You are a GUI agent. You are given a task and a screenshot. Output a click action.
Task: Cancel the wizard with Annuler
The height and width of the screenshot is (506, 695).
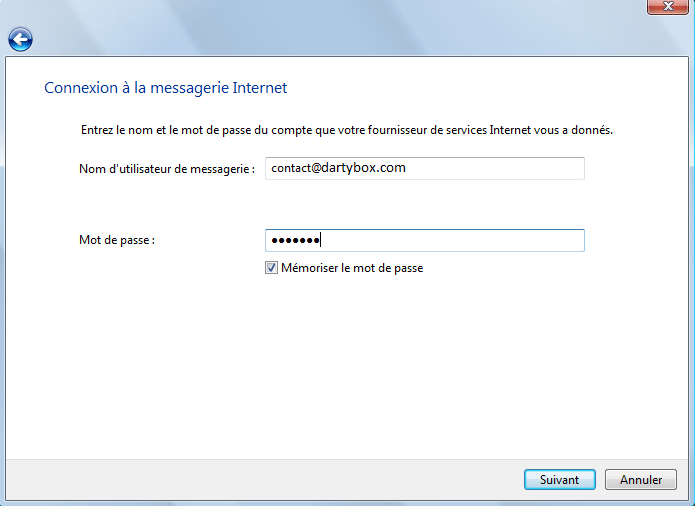(x=641, y=480)
